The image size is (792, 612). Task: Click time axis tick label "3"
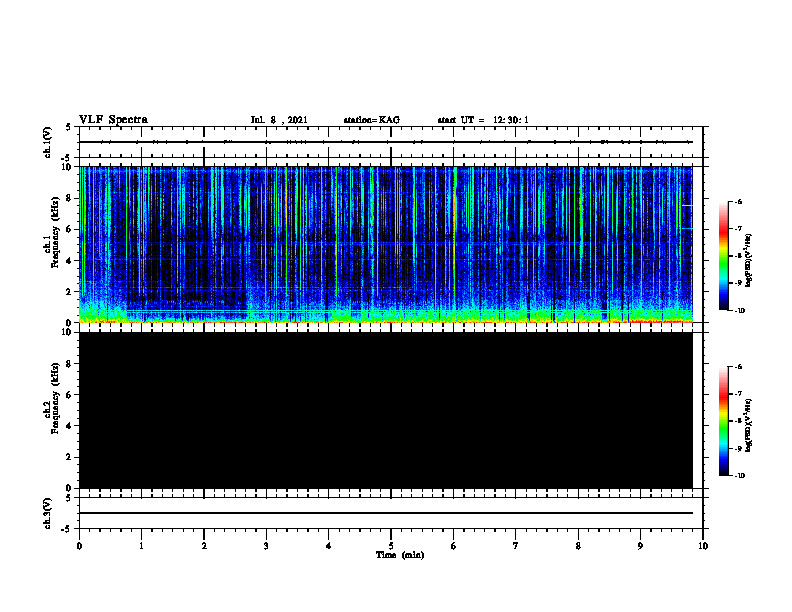click(x=266, y=546)
